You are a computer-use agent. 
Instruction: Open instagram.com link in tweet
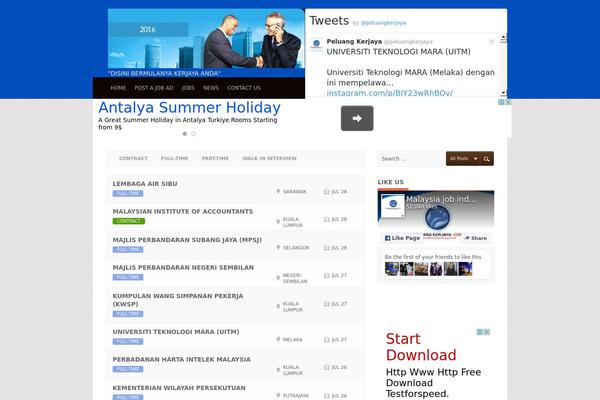coord(390,93)
